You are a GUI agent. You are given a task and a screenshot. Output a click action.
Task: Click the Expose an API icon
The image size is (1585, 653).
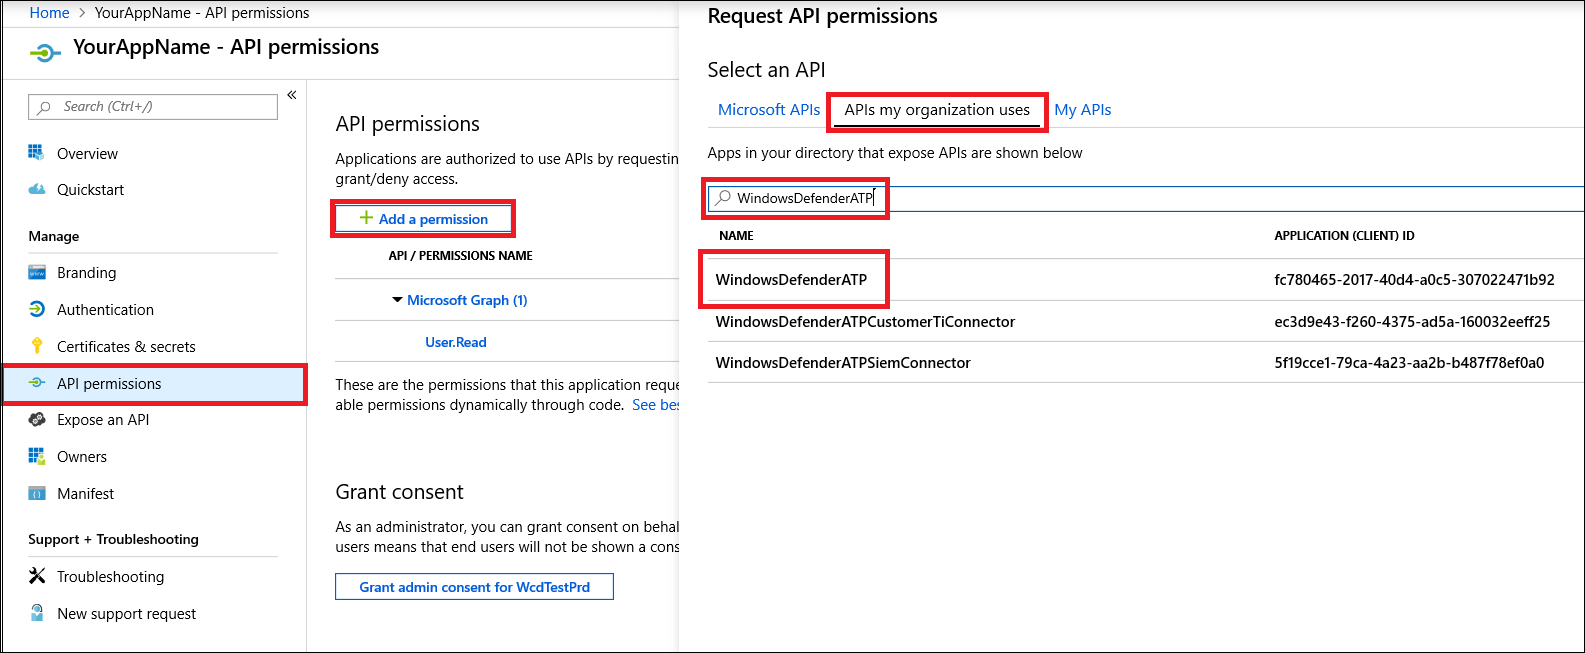tap(37, 420)
